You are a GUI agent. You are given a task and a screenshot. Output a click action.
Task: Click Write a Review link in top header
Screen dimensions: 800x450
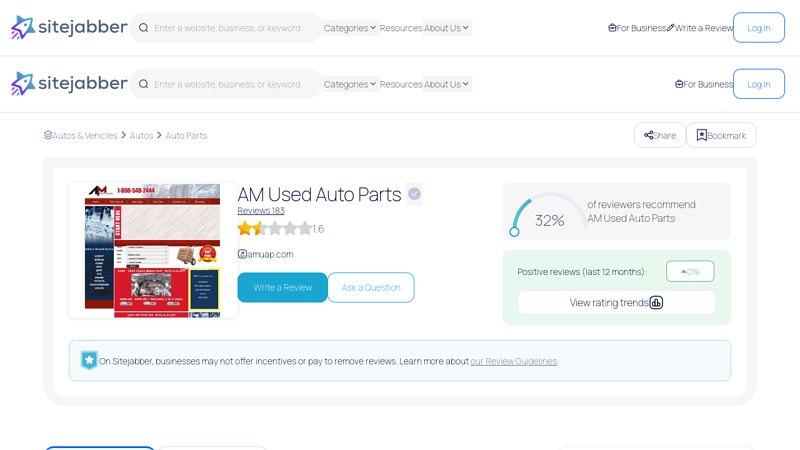click(x=700, y=28)
